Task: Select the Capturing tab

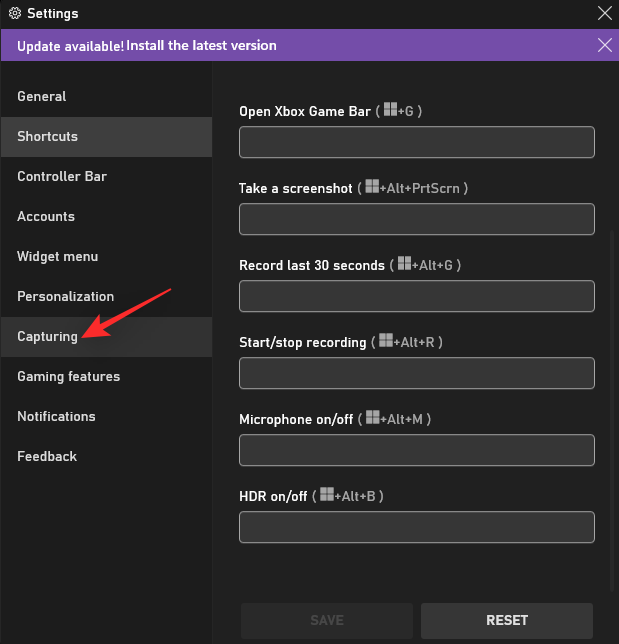Action: pyautogui.click(x=47, y=337)
